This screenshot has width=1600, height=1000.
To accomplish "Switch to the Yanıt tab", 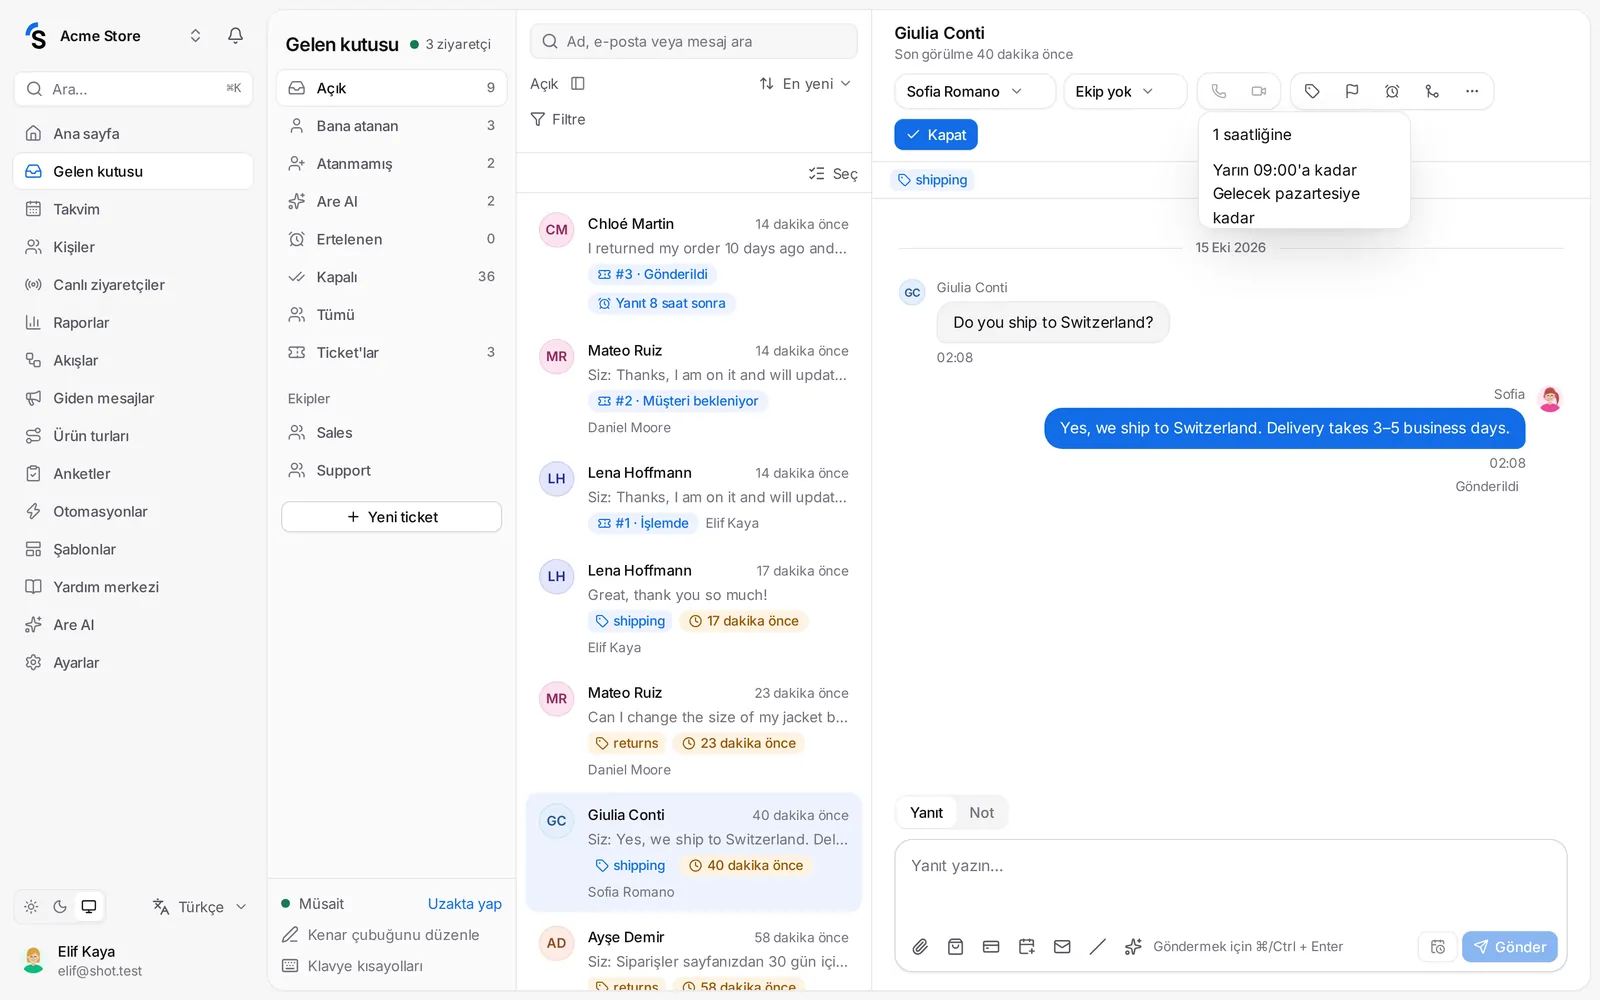I will click(x=926, y=813).
